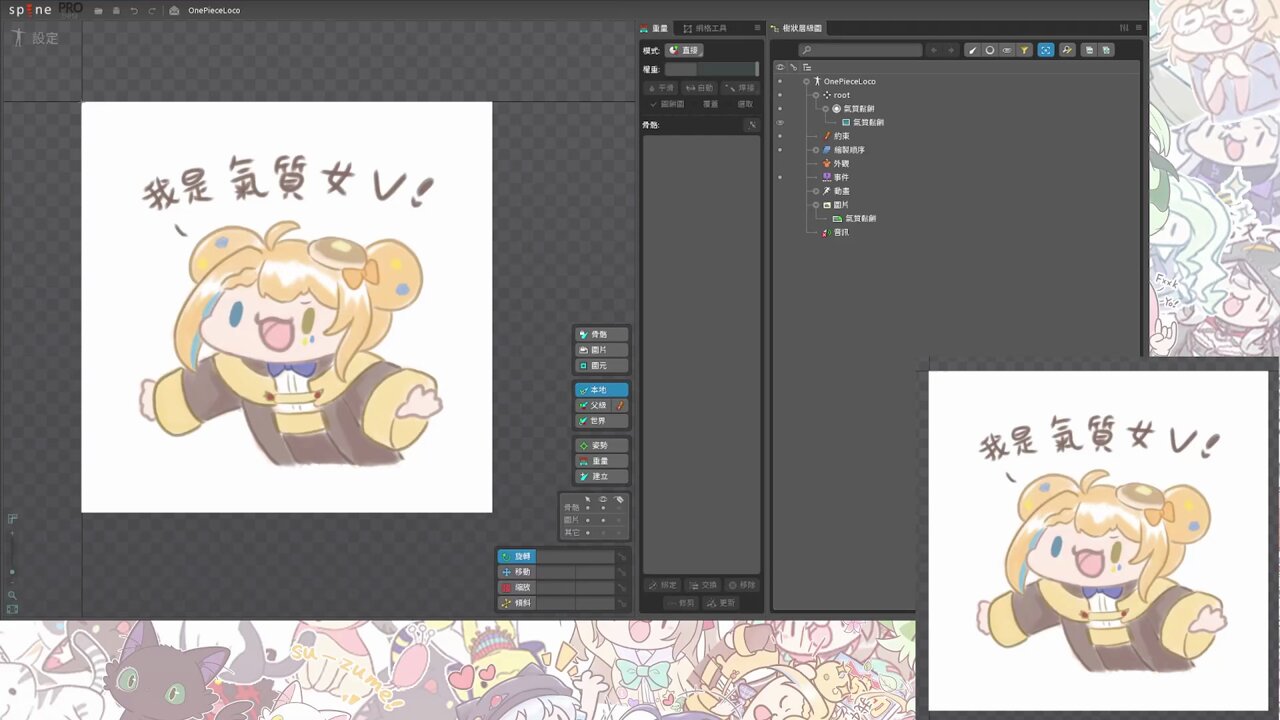Screen dimensions: 1280x720
Task: Open the 直接 mode dropdown
Action: [x=686, y=49]
